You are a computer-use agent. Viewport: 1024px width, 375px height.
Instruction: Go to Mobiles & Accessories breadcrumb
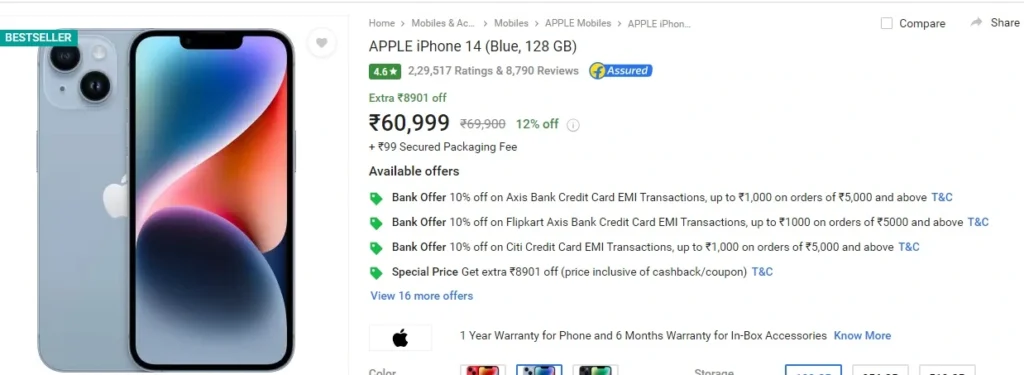[443, 23]
